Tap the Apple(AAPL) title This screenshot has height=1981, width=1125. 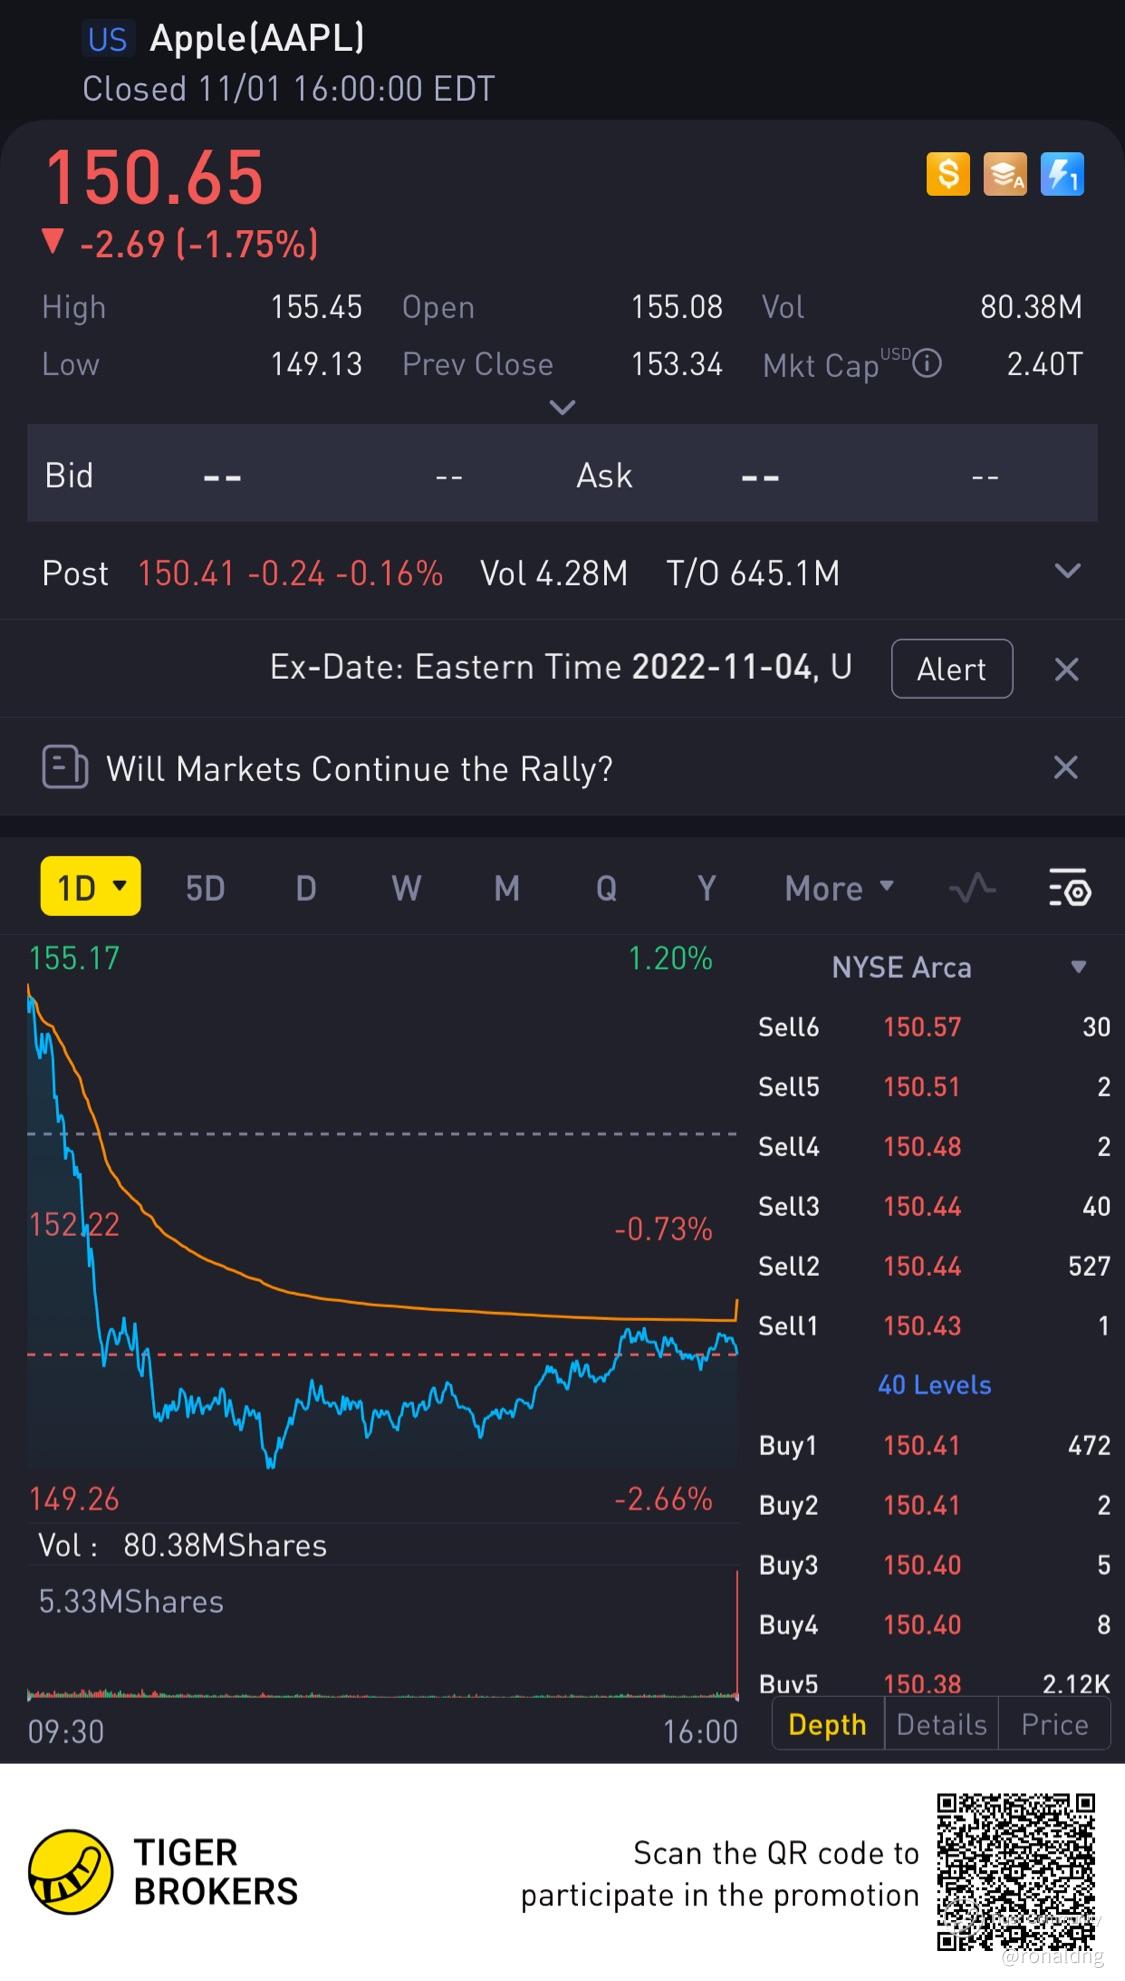click(x=257, y=38)
